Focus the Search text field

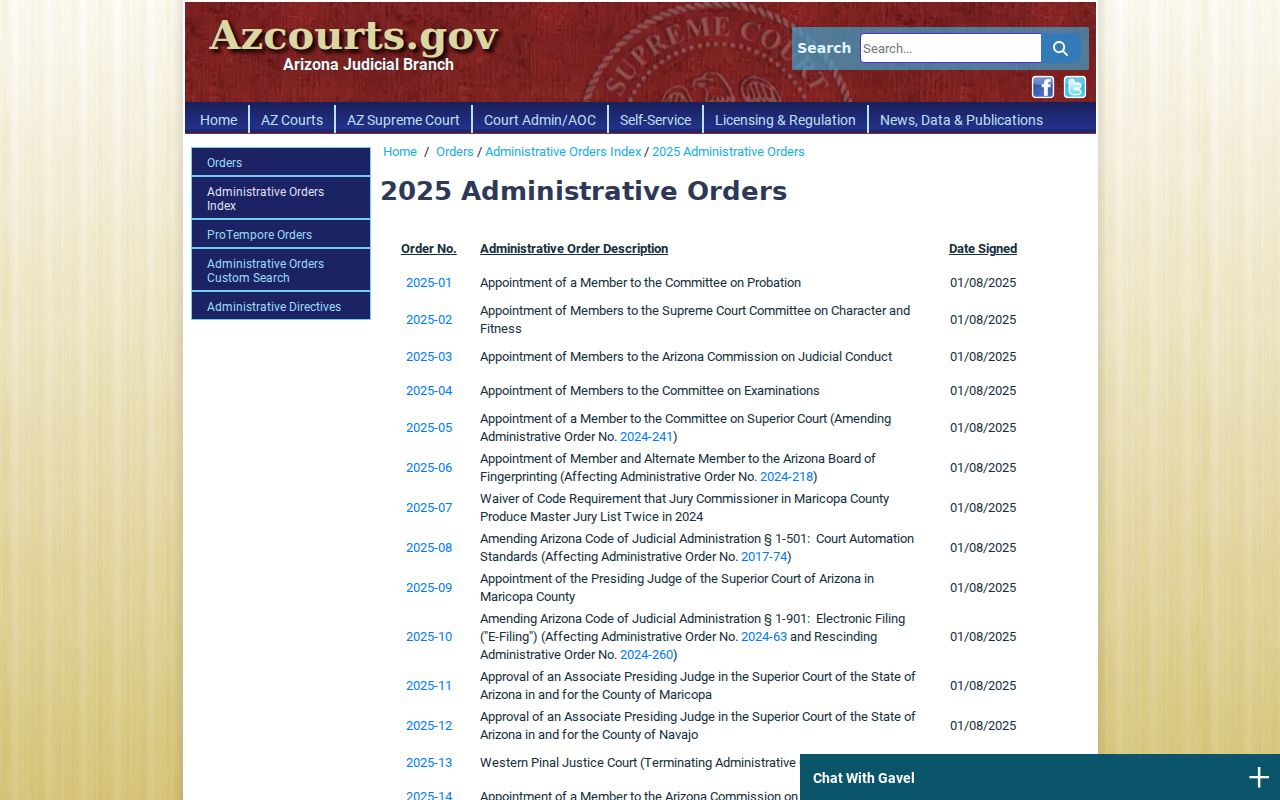coord(950,48)
